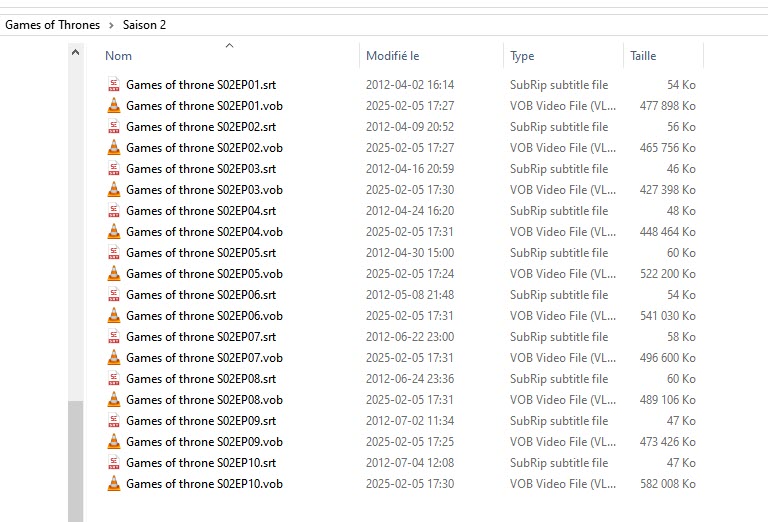
Task: Click the subtitle icon of S02EP10.srt
Action: coord(114,464)
